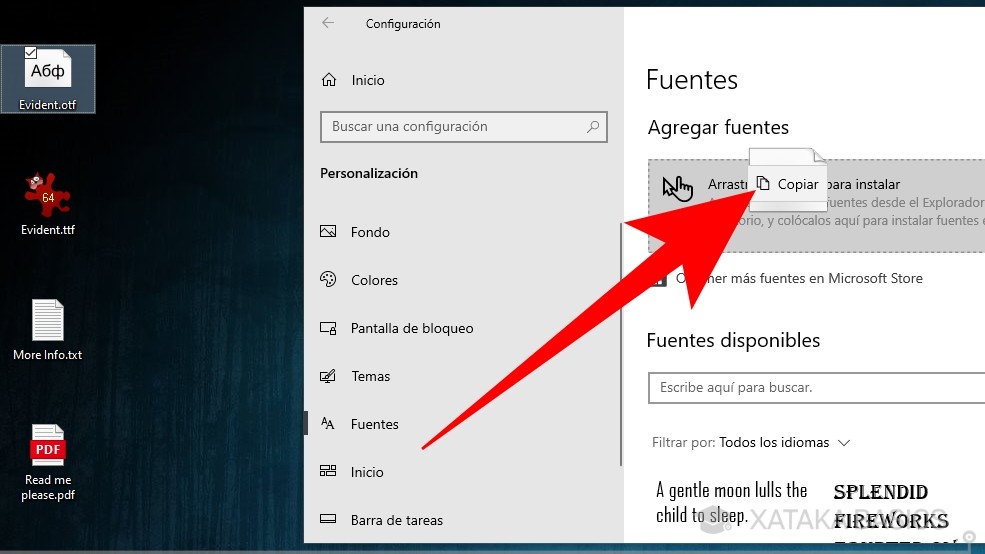Click the Fondo picture icon

click(x=328, y=231)
